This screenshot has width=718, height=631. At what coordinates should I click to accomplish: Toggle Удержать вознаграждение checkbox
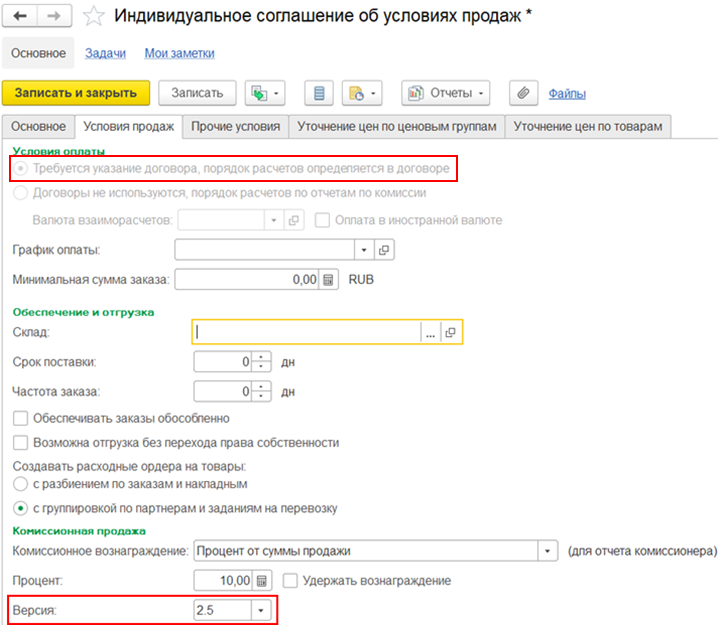[x=290, y=581]
